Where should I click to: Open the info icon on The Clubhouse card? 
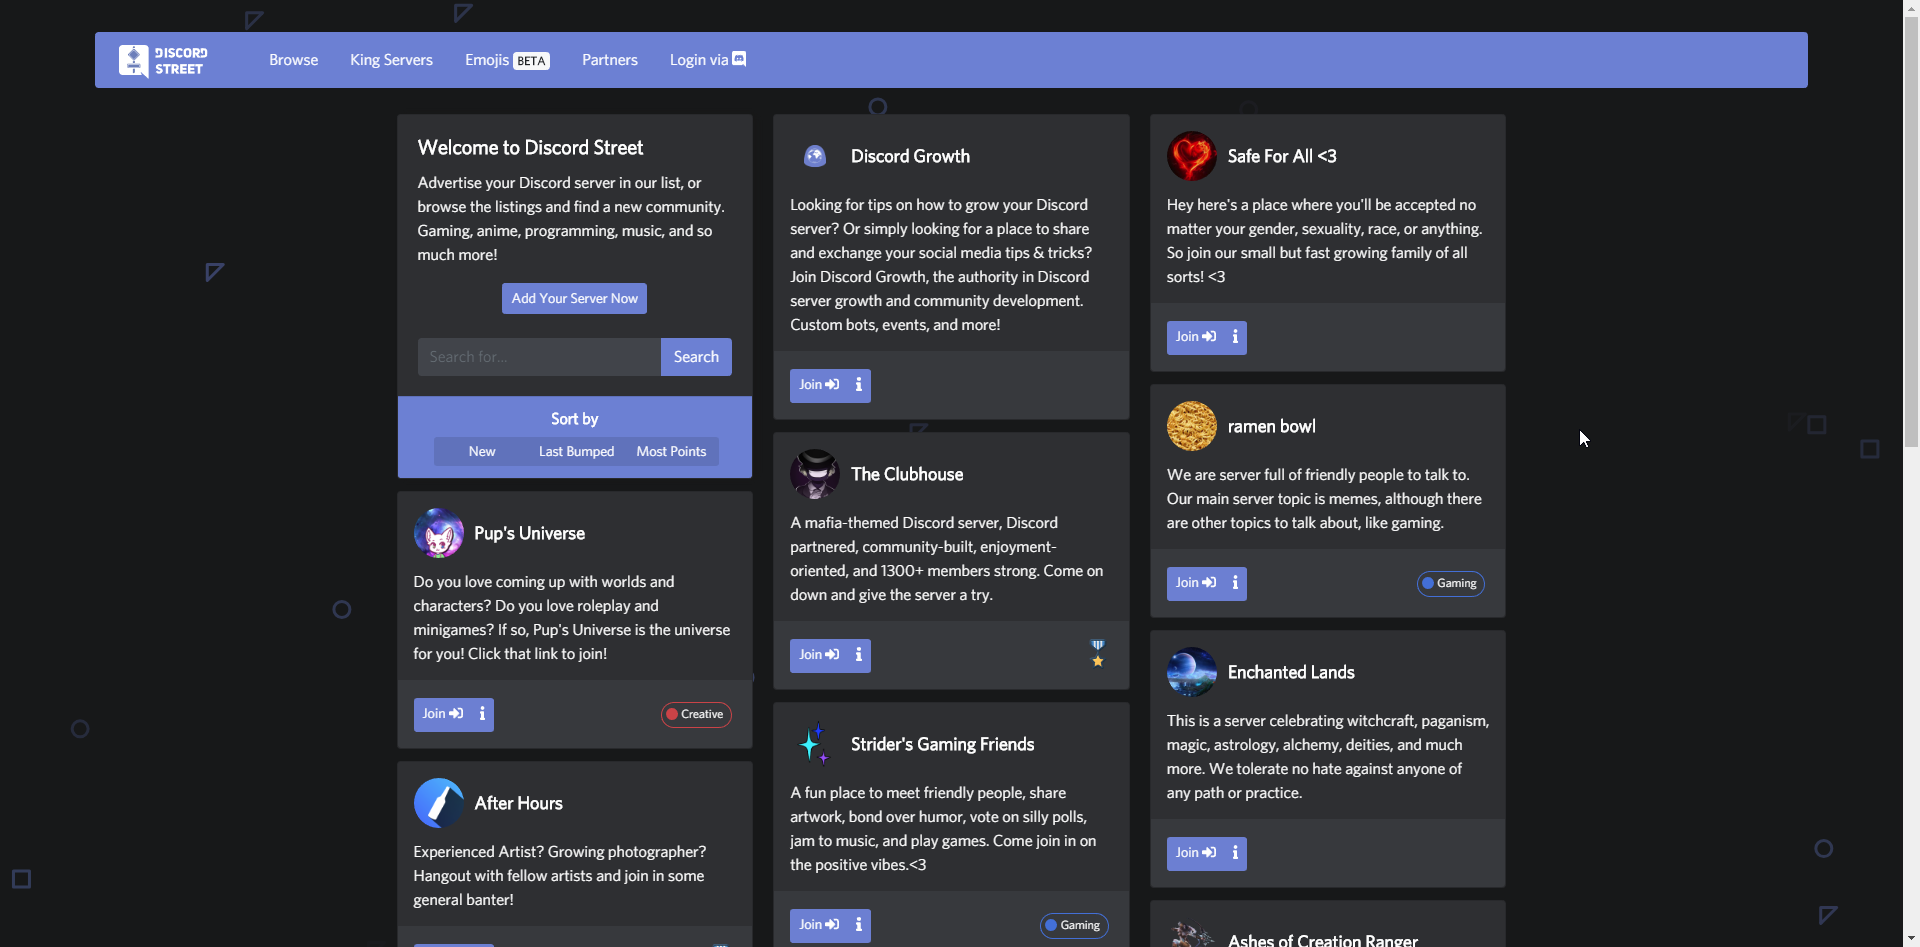pyautogui.click(x=858, y=655)
